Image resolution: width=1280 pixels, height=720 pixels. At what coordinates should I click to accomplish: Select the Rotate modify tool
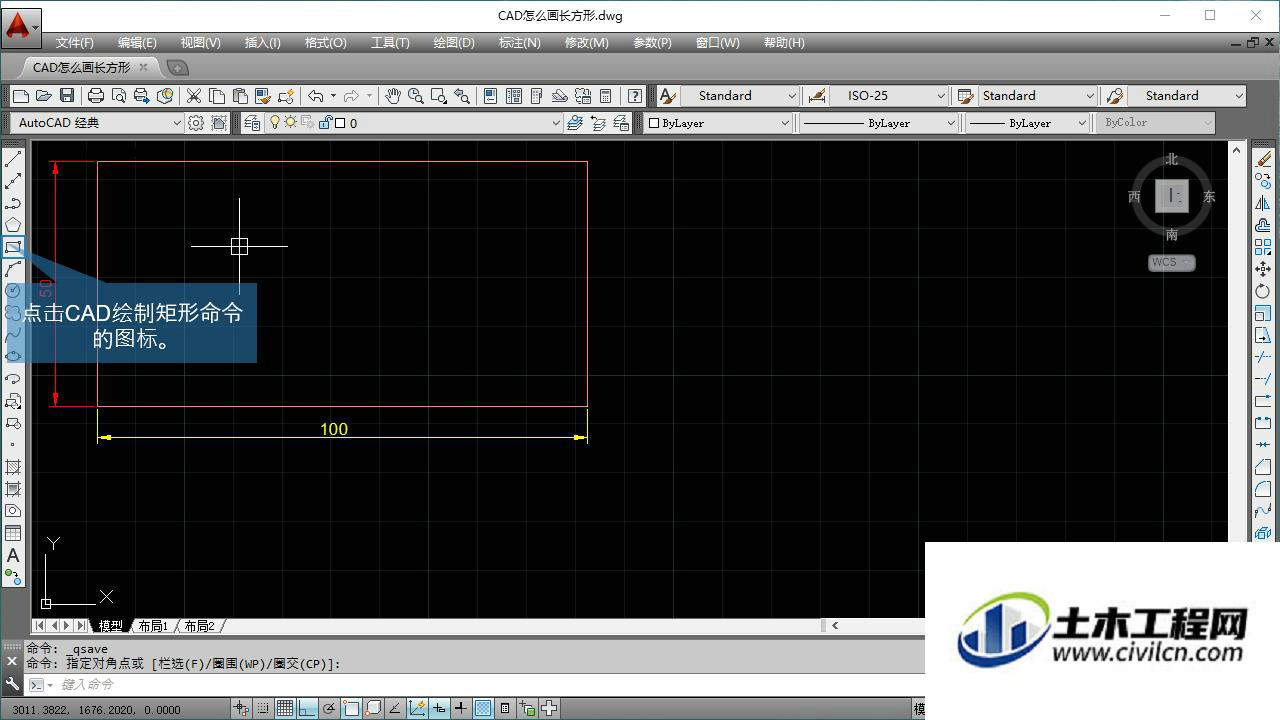coord(1263,291)
